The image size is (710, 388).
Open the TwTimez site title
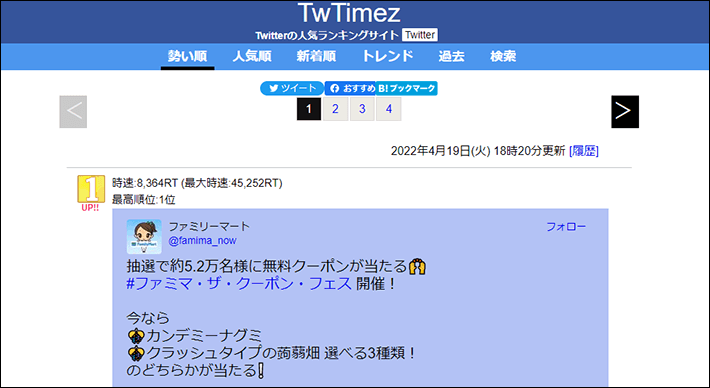[x=349, y=13]
